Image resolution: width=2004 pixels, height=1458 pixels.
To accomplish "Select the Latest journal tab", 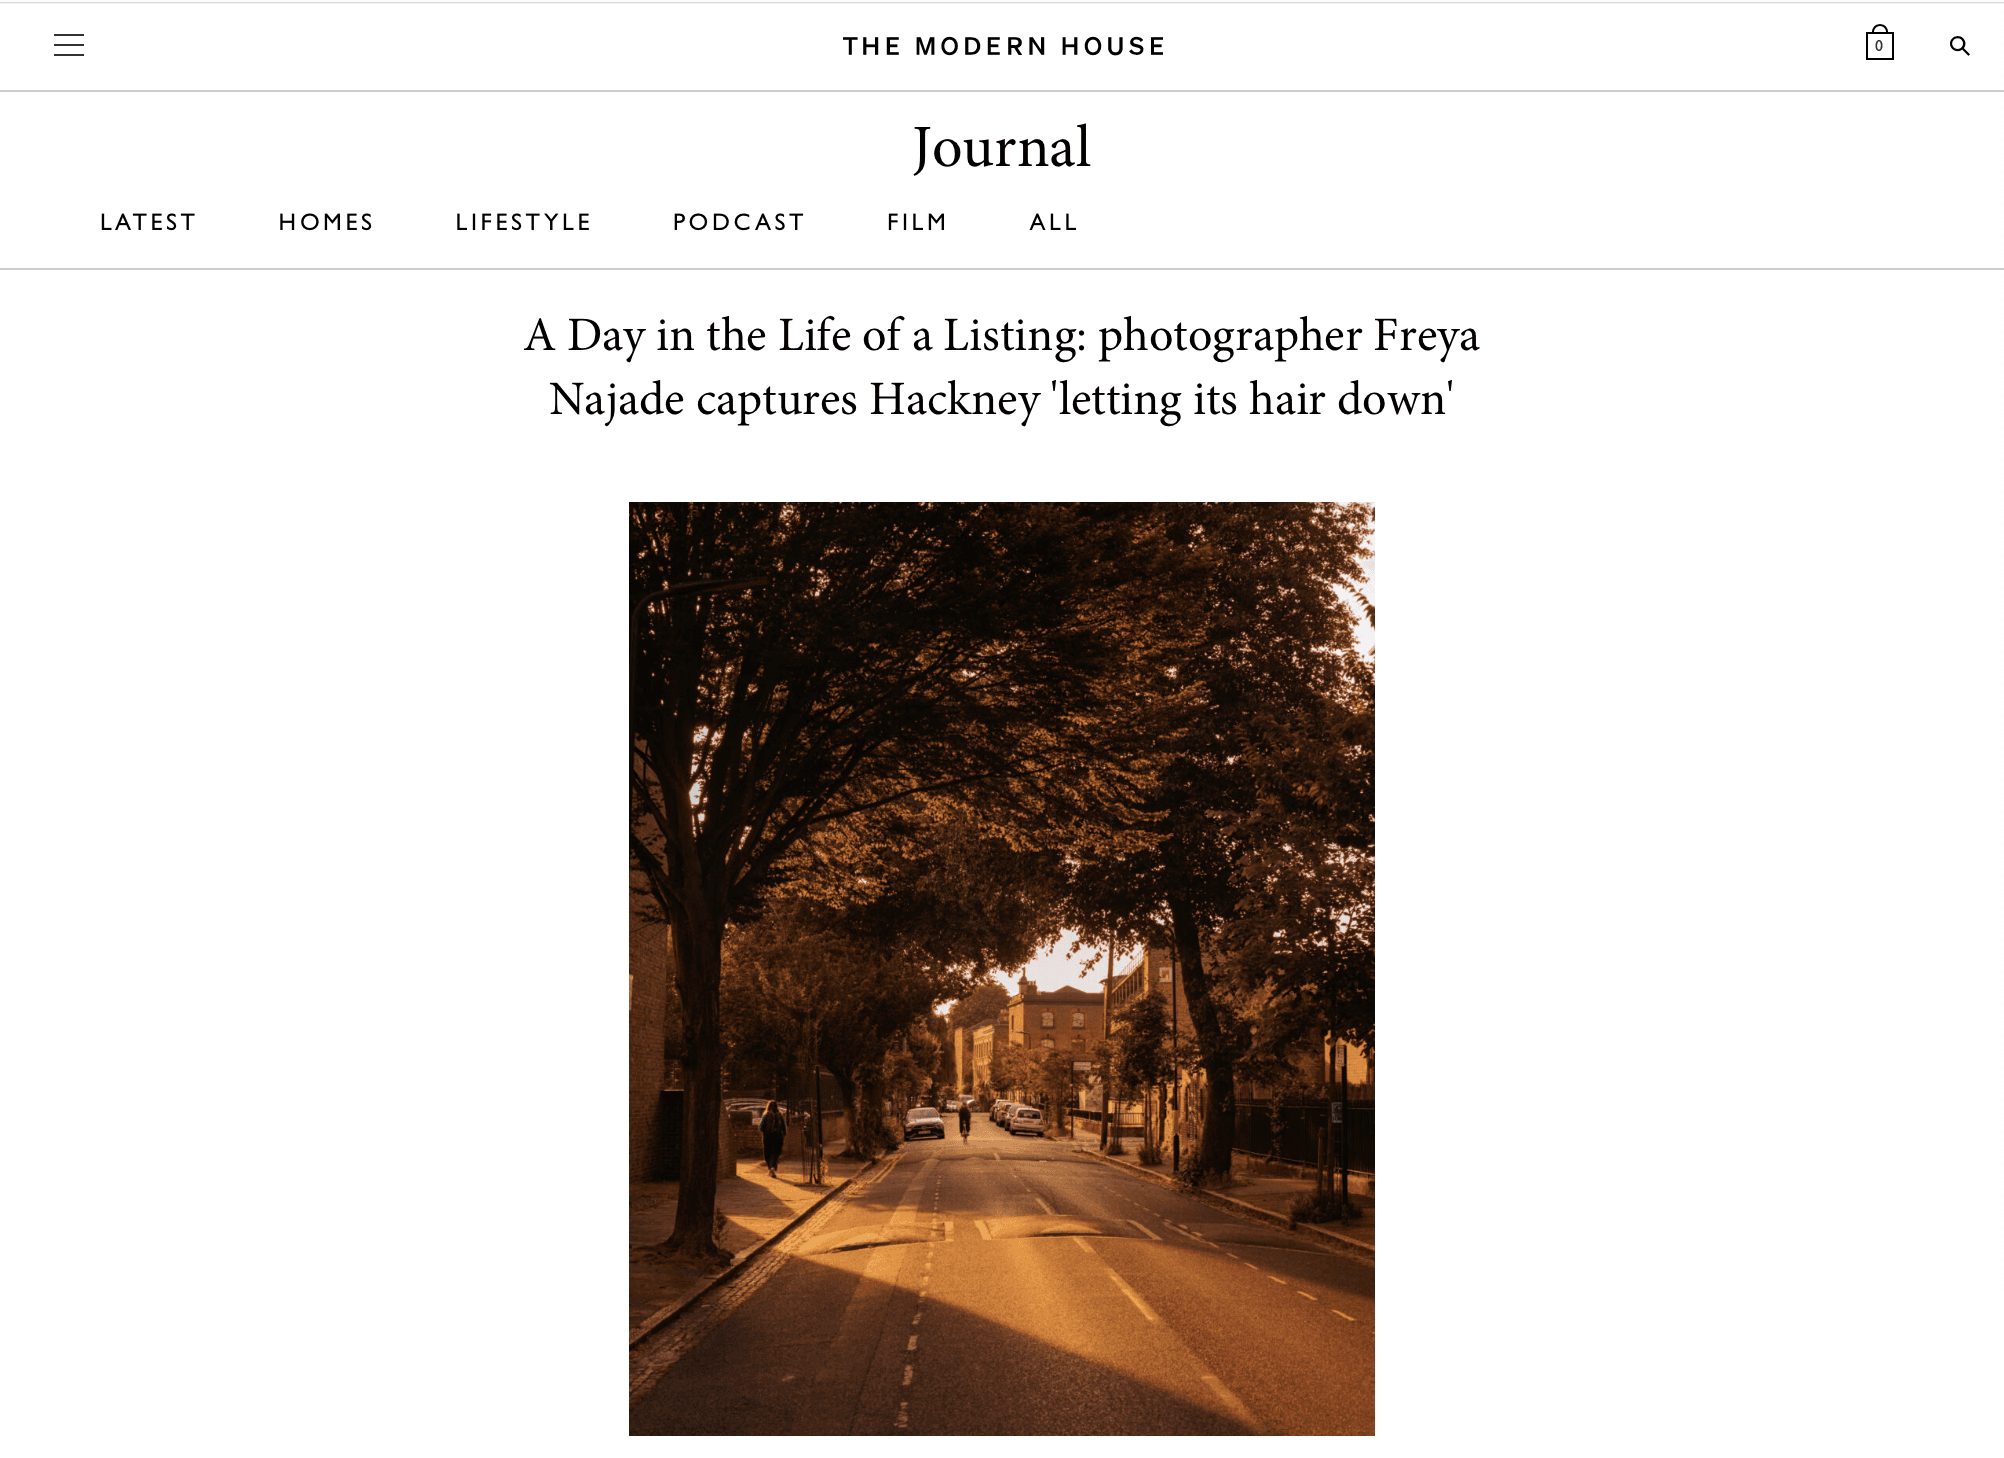I will pos(148,222).
